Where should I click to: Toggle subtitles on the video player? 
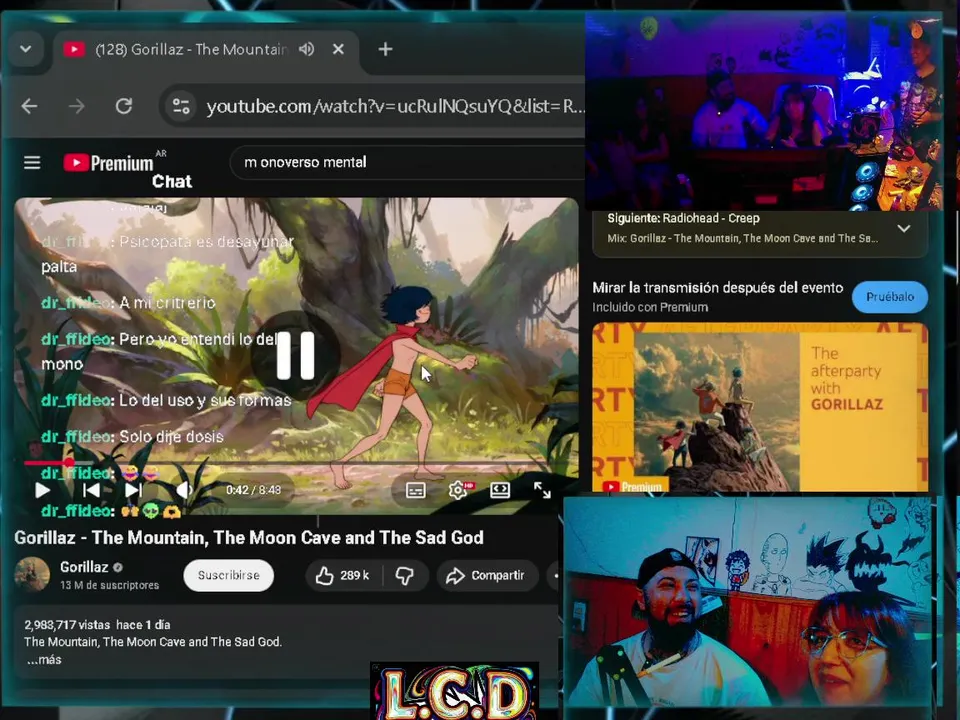click(x=416, y=490)
